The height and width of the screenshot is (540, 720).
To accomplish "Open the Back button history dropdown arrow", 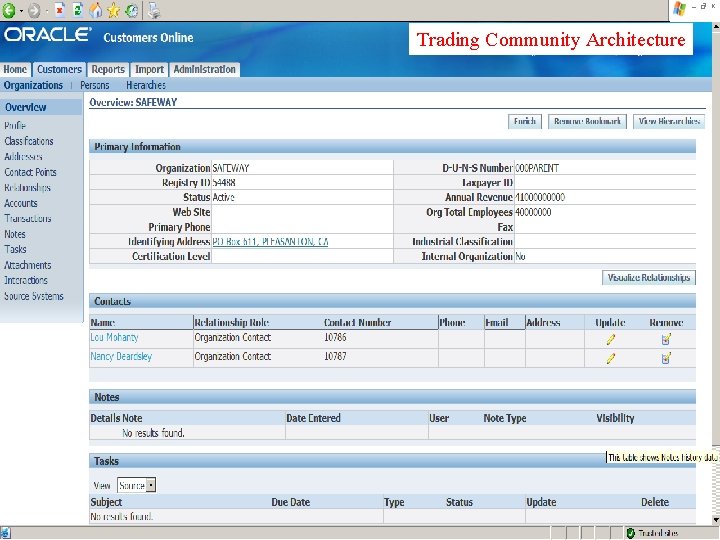I will (21, 11).
